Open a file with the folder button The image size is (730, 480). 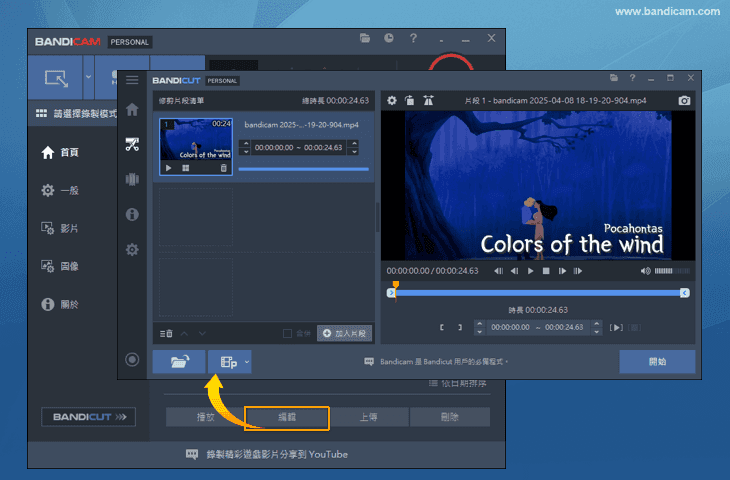[179, 362]
